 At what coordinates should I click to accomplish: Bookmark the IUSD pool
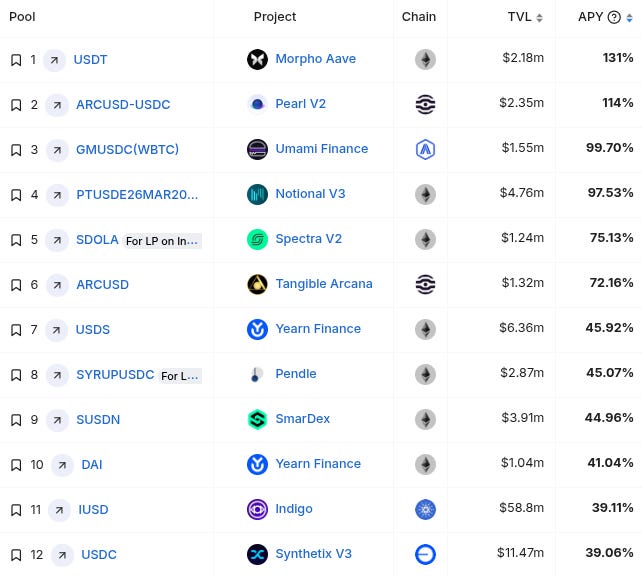click(x=16, y=510)
